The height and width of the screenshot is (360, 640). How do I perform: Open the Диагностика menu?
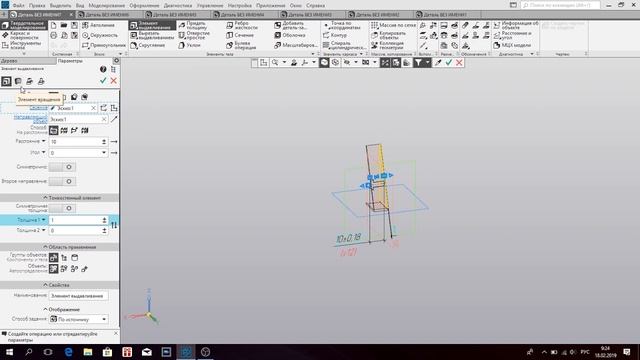pos(178,6)
